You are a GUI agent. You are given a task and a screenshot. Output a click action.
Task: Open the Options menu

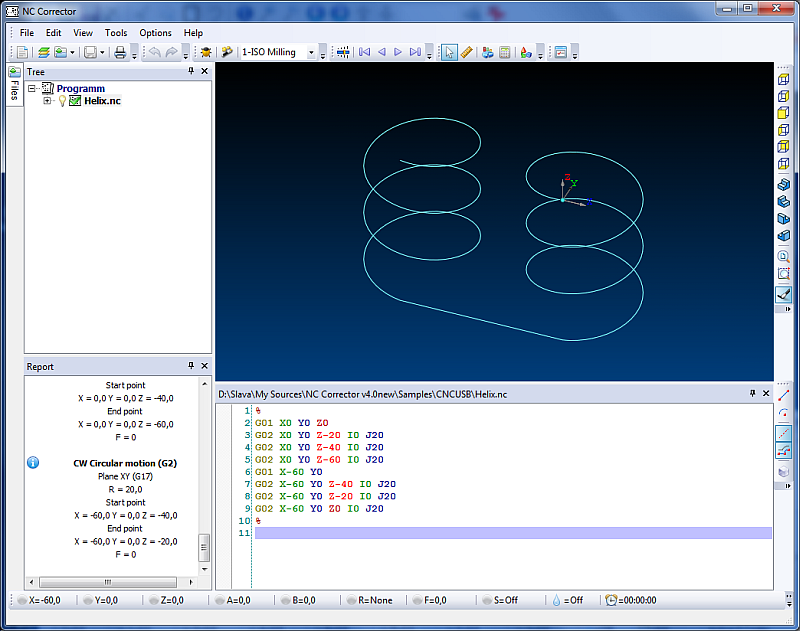(x=155, y=33)
